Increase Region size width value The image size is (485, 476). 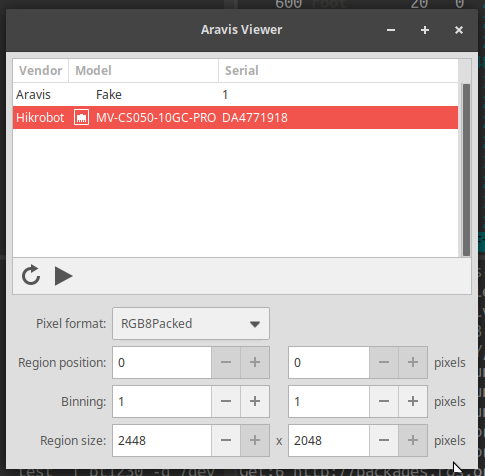point(255,441)
